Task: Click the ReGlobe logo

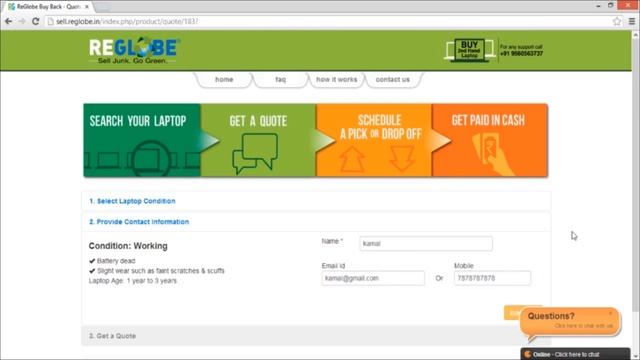Action: tap(135, 50)
